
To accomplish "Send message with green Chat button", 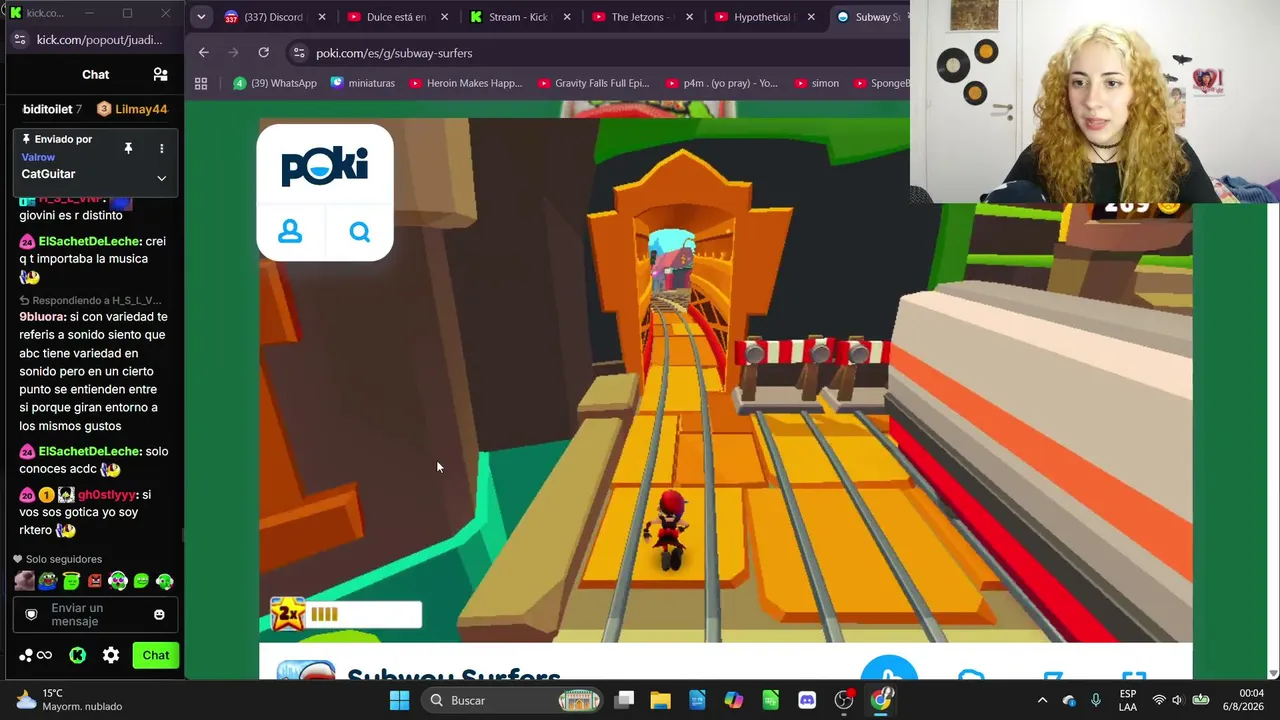I will click(155, 655).
